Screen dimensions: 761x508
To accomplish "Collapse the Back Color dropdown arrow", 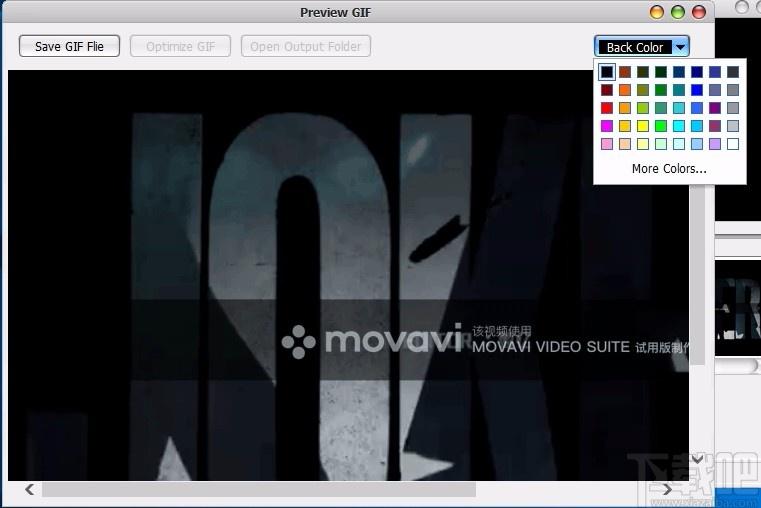I will tap(680, 47).
